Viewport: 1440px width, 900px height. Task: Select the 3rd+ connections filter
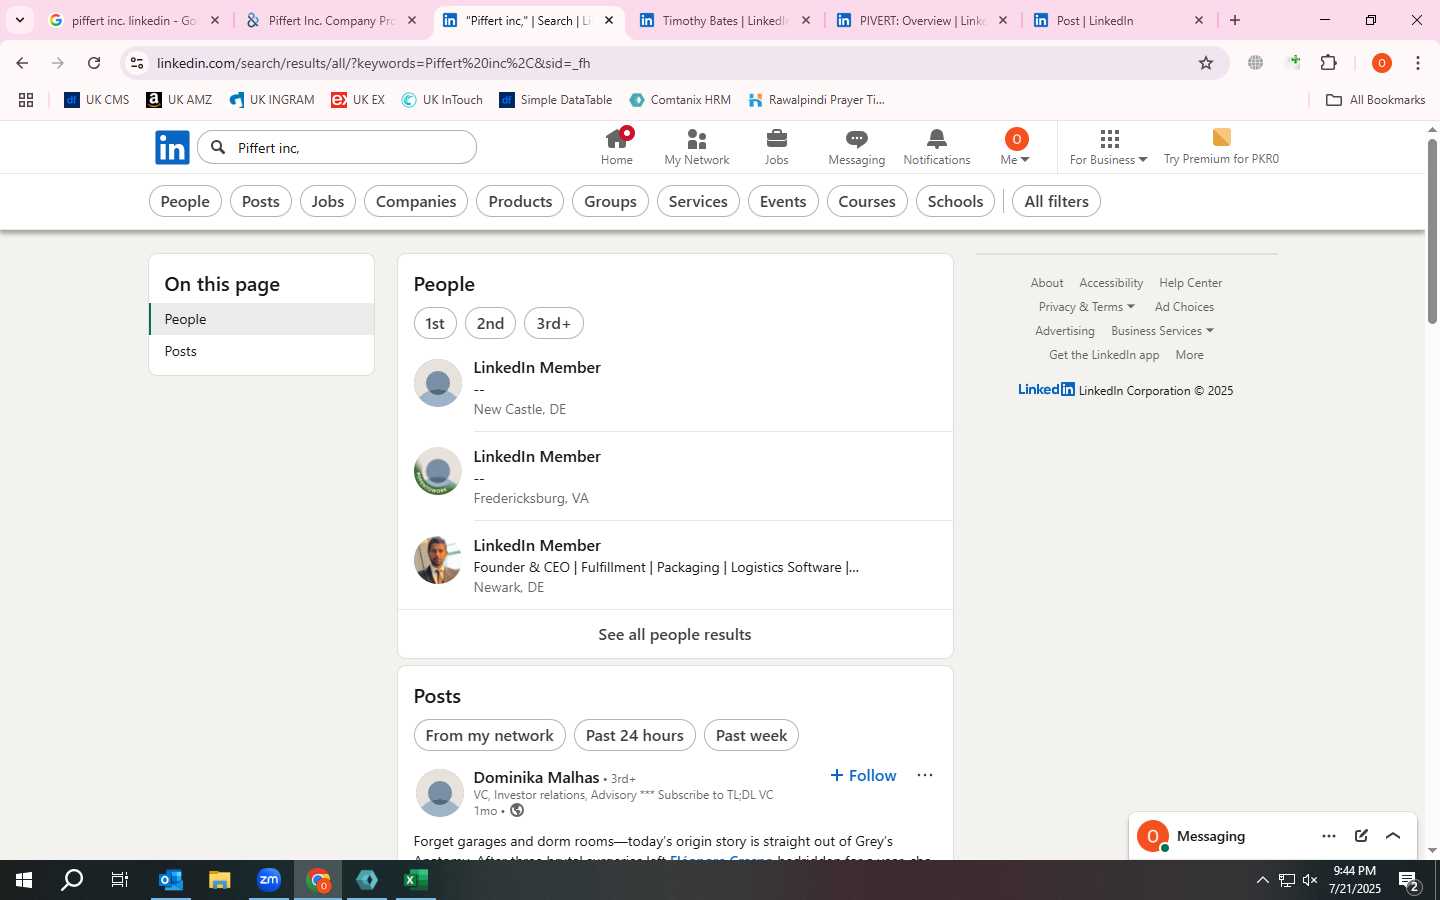click(x=553, y=323)
